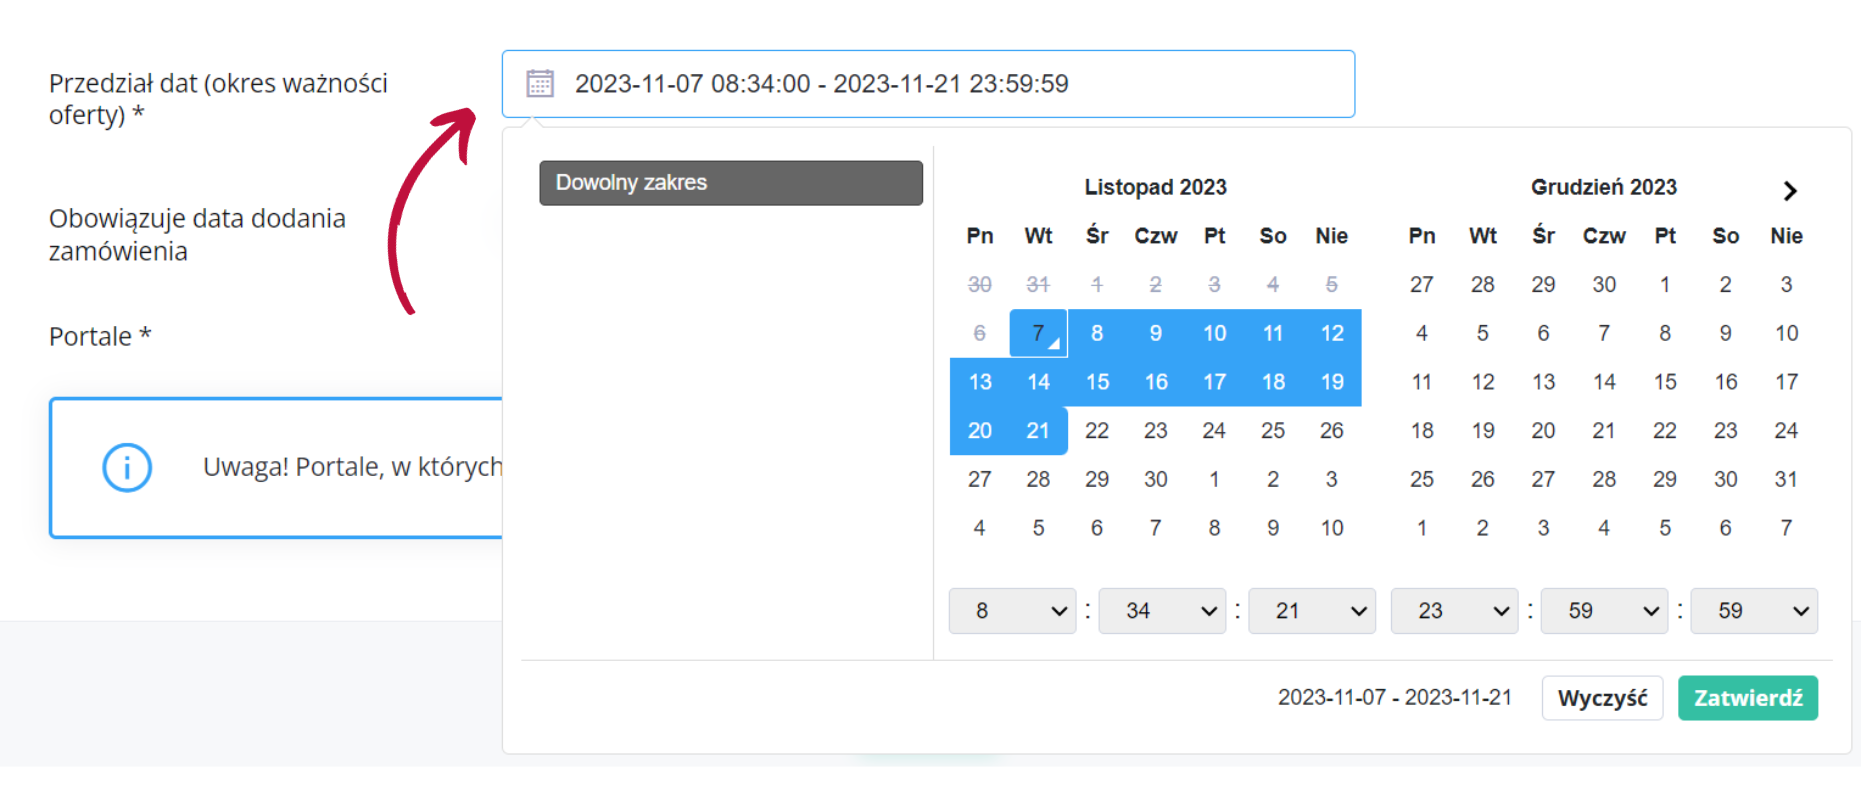Open the end hour dropdown showing 23
This screenshot has height=800, width=1861.
coord(1454,611)
